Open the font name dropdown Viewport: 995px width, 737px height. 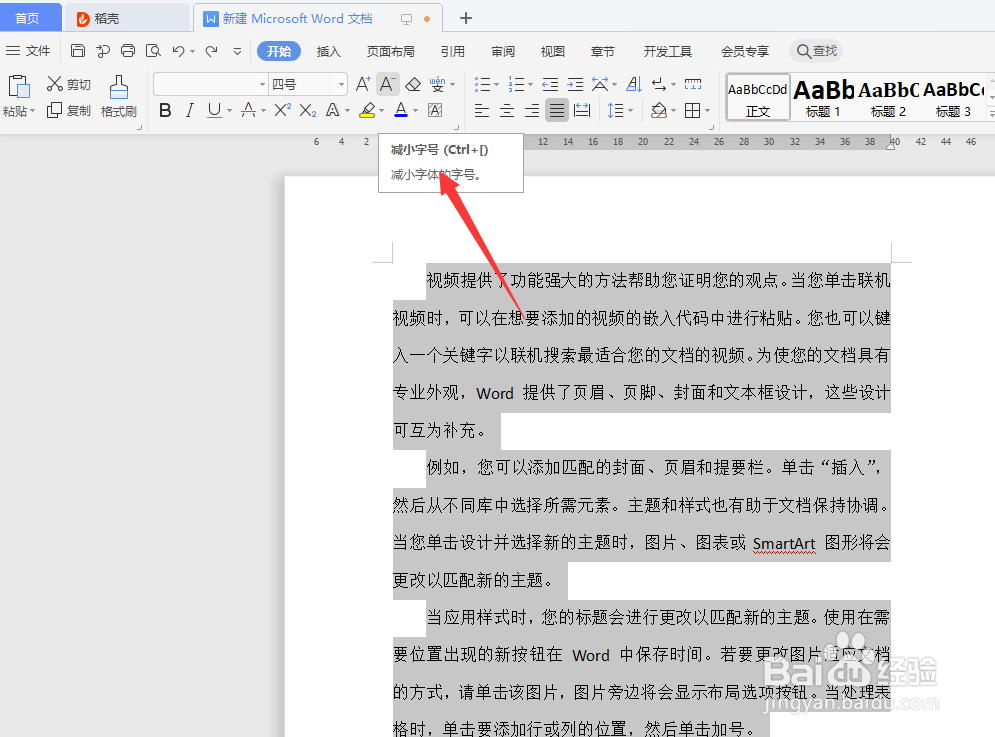tap(262, 84)
